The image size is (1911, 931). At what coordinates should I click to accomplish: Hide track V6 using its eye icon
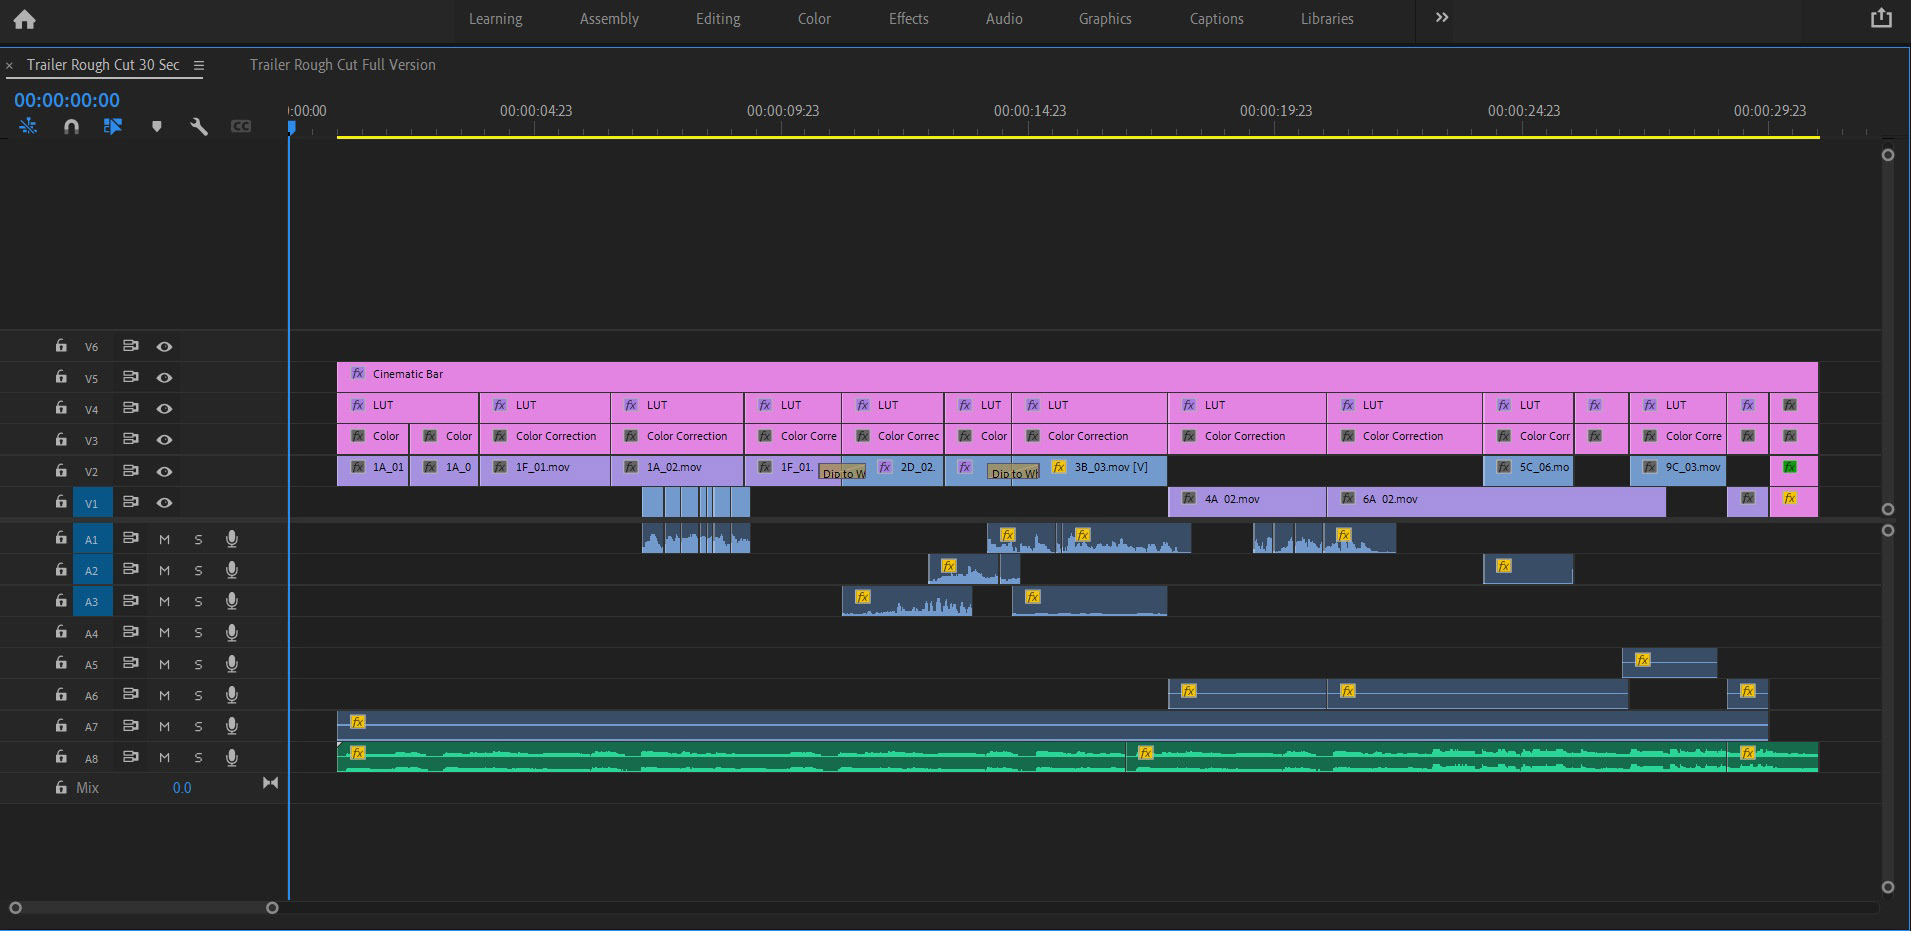click(x=164, y=346)
